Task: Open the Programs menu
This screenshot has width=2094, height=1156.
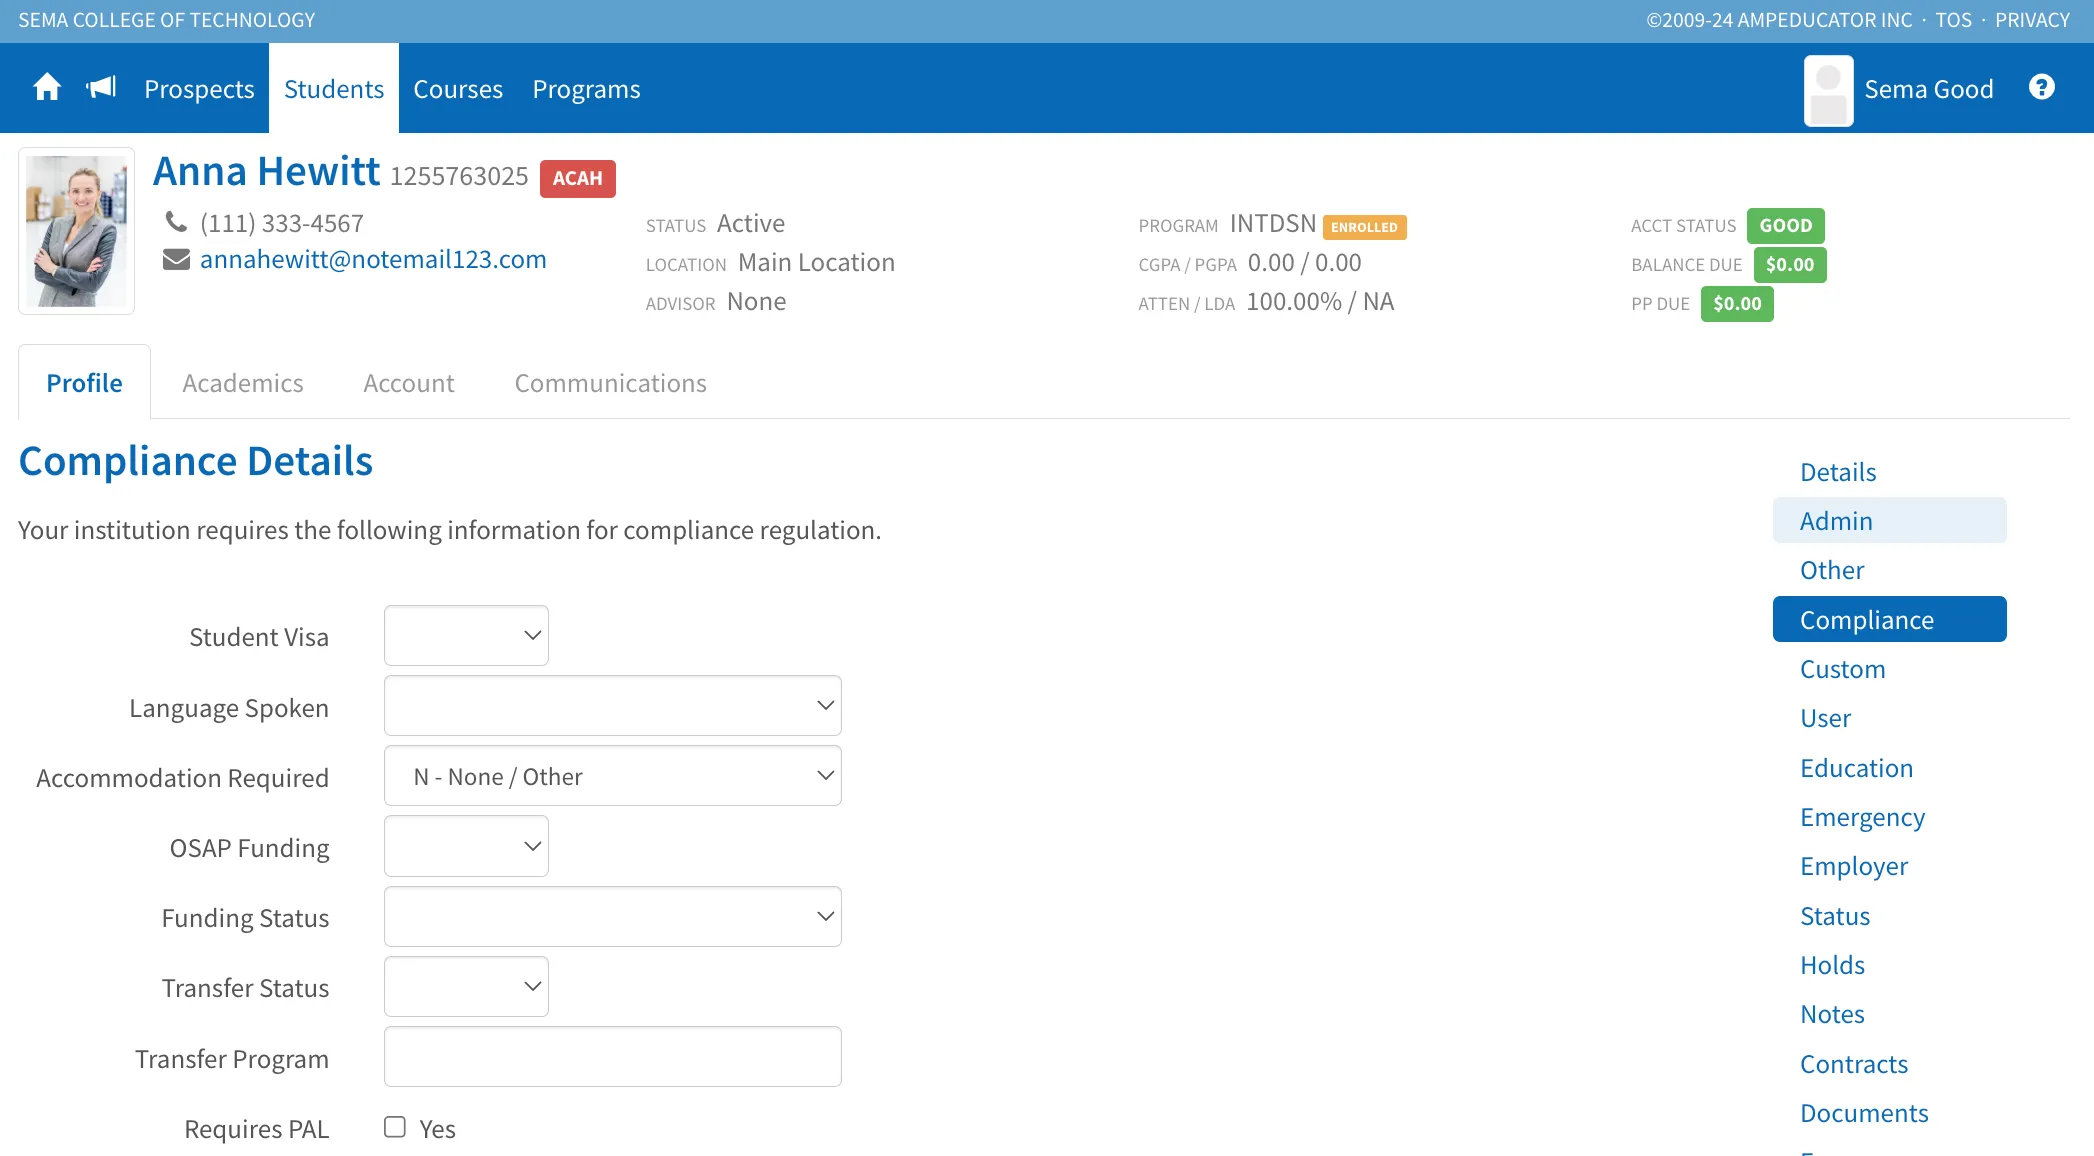Action: coord(586,89)
